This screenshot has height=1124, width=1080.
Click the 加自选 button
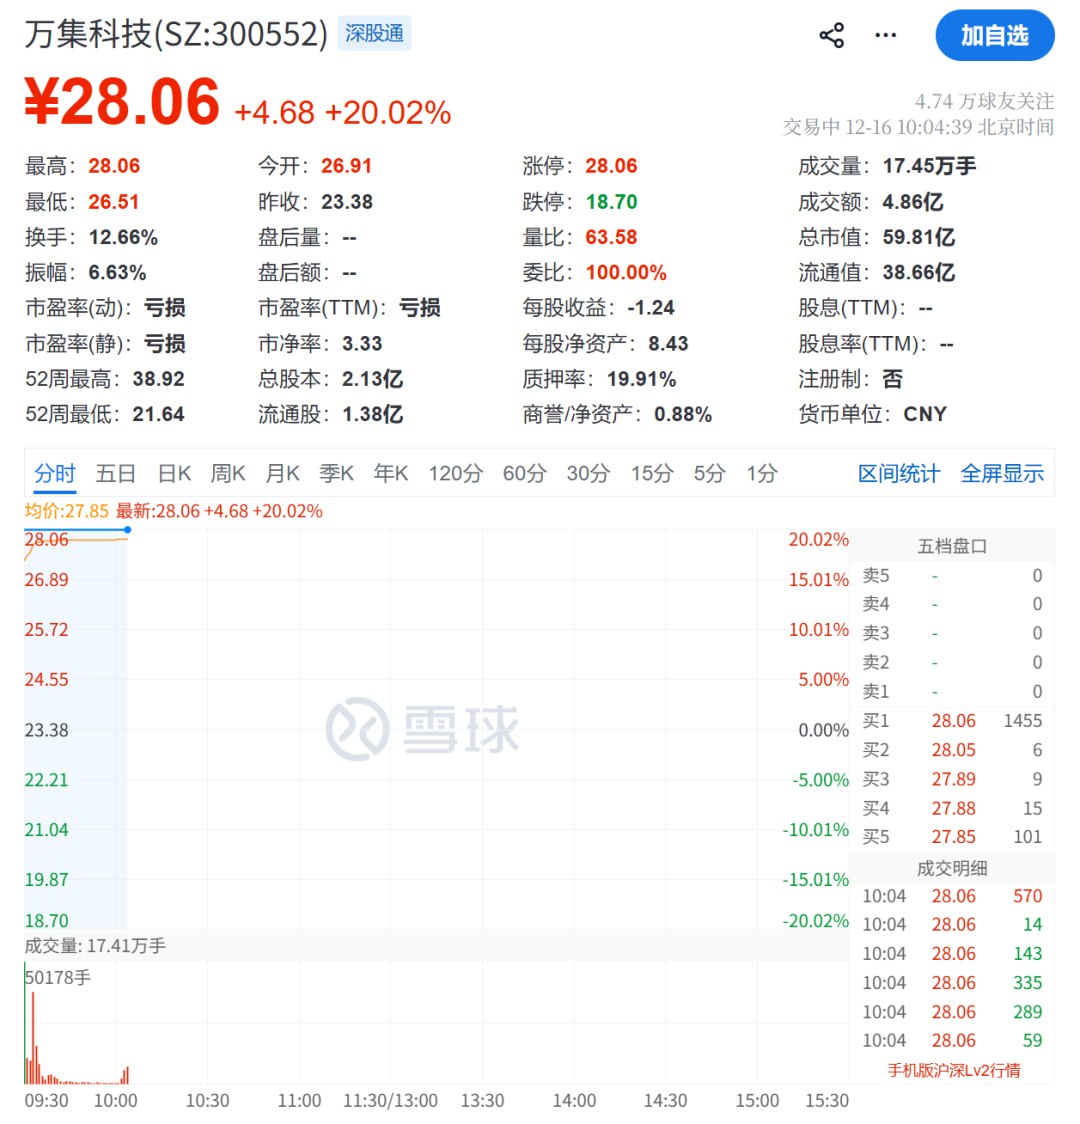[994, 36]
